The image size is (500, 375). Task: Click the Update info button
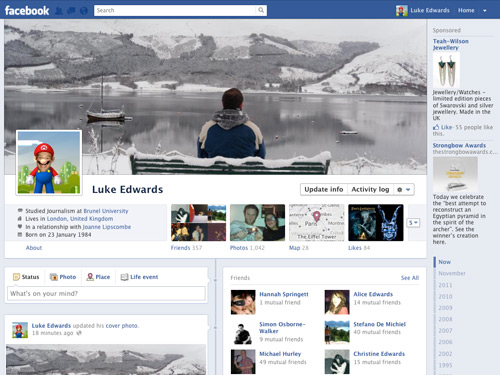pyautogui.click(x=324, y=189)
